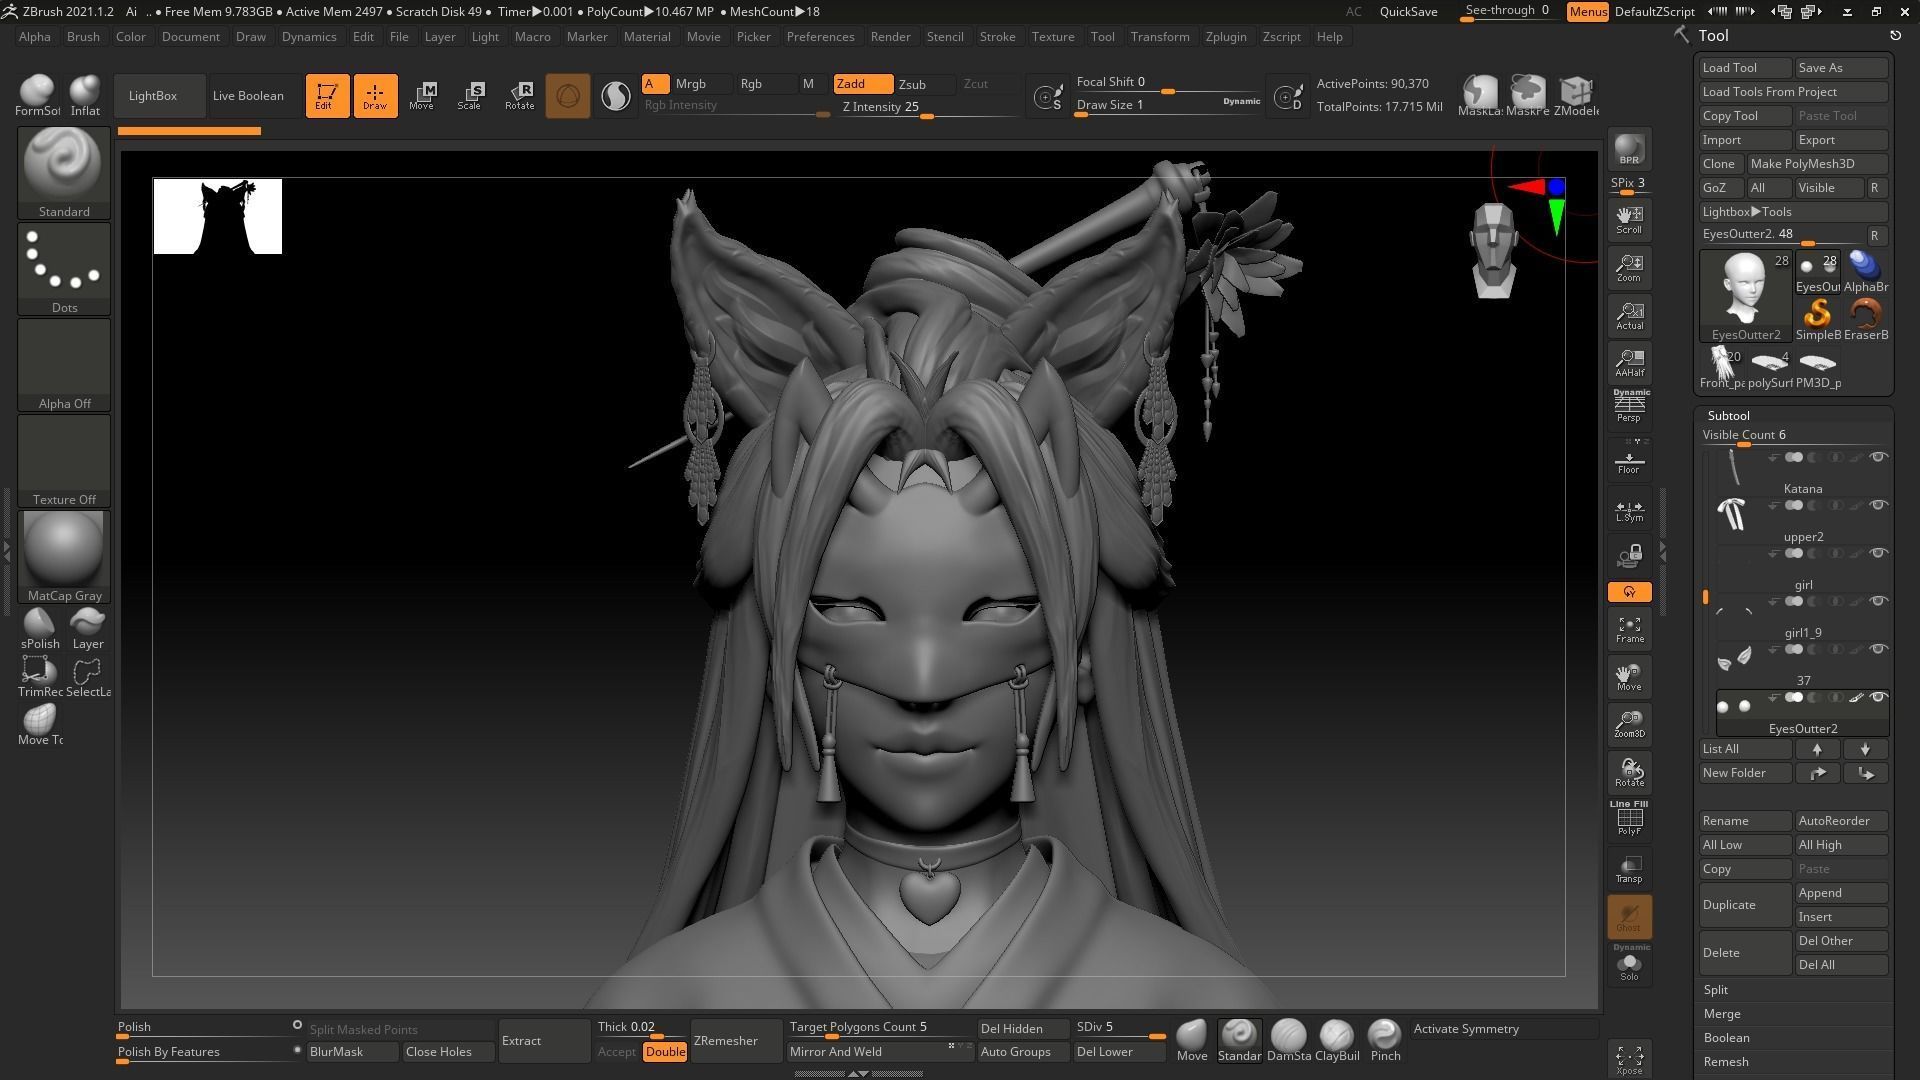
Task: Click the ZRemesher button
Action: click(737, 1041)
